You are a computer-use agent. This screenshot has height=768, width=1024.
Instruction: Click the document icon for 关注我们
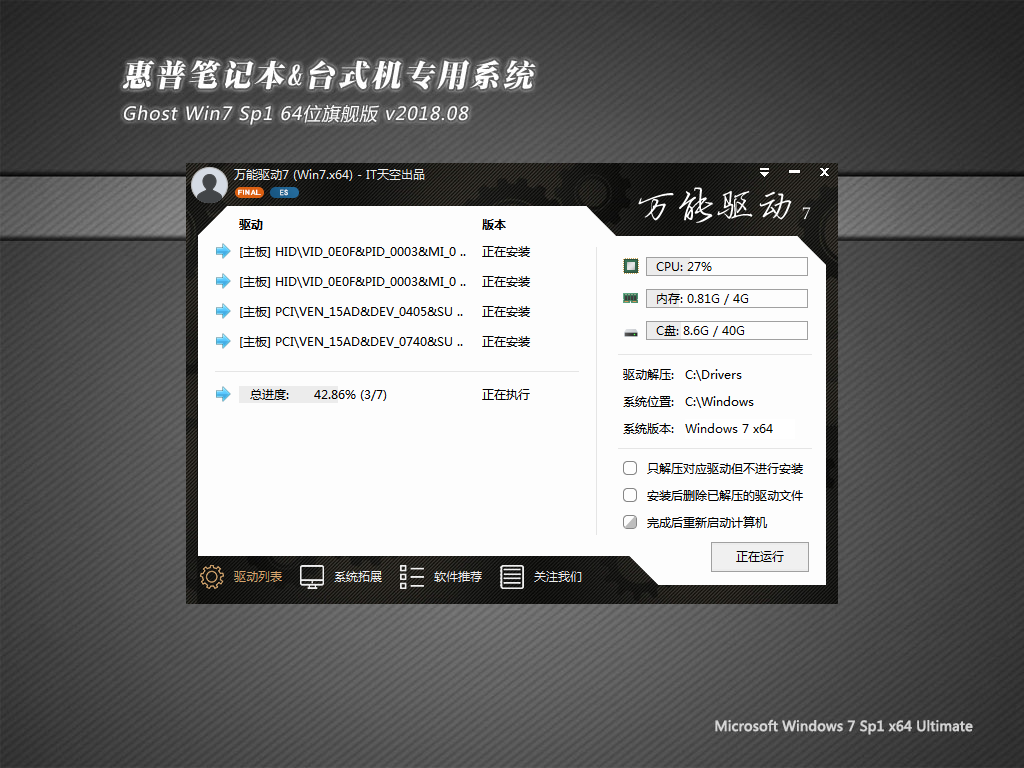pyautogui.click(x=511, y=577)
